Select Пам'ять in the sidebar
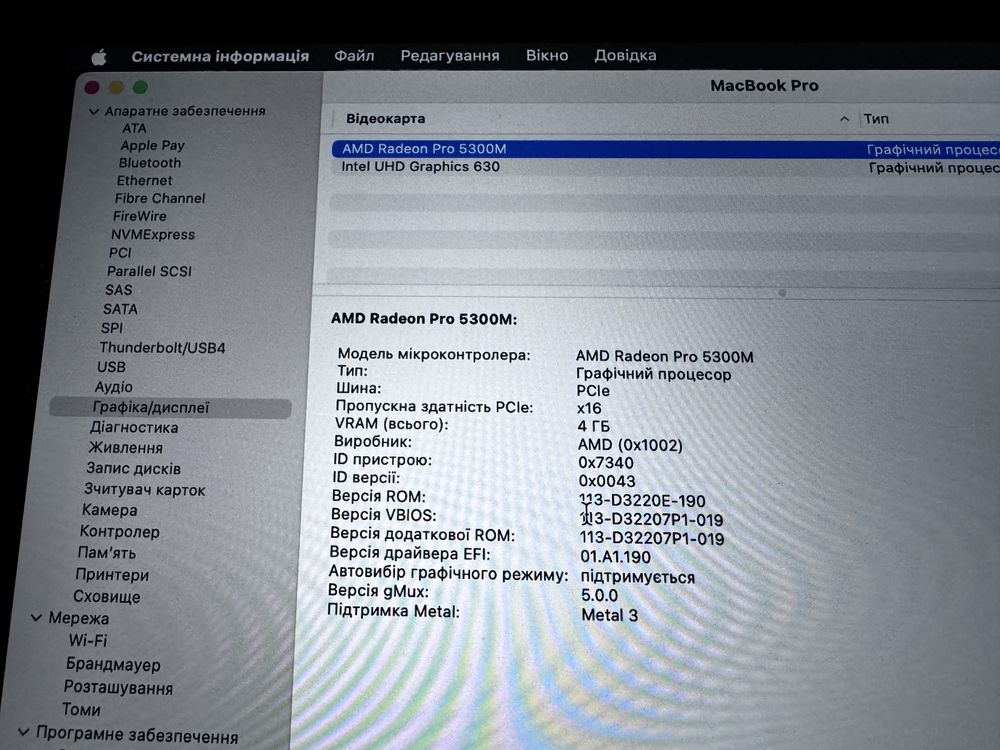Image resolution: width=1000 pixels, height=750 pixels. 107,553
